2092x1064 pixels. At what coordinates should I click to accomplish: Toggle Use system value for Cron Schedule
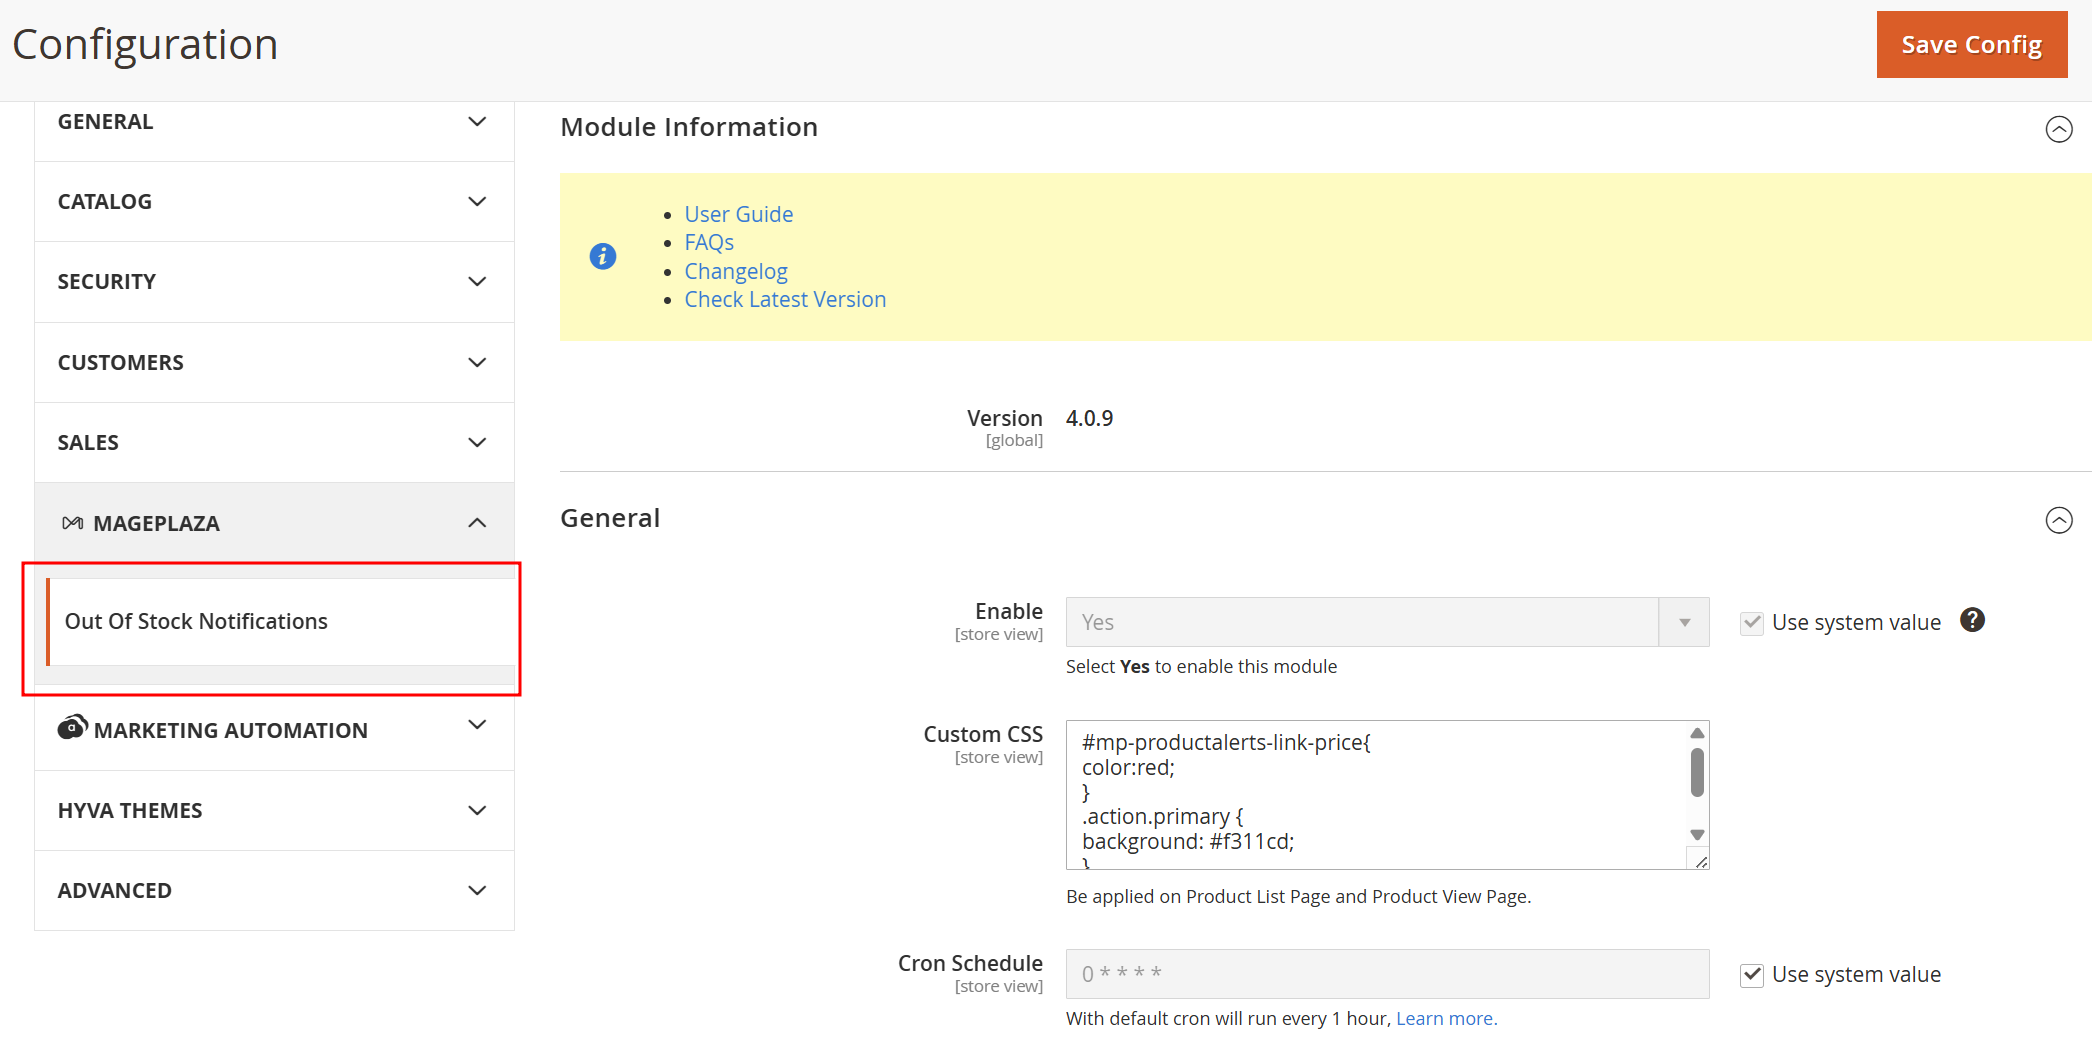pyautogui.click(x=1751, y=975)
